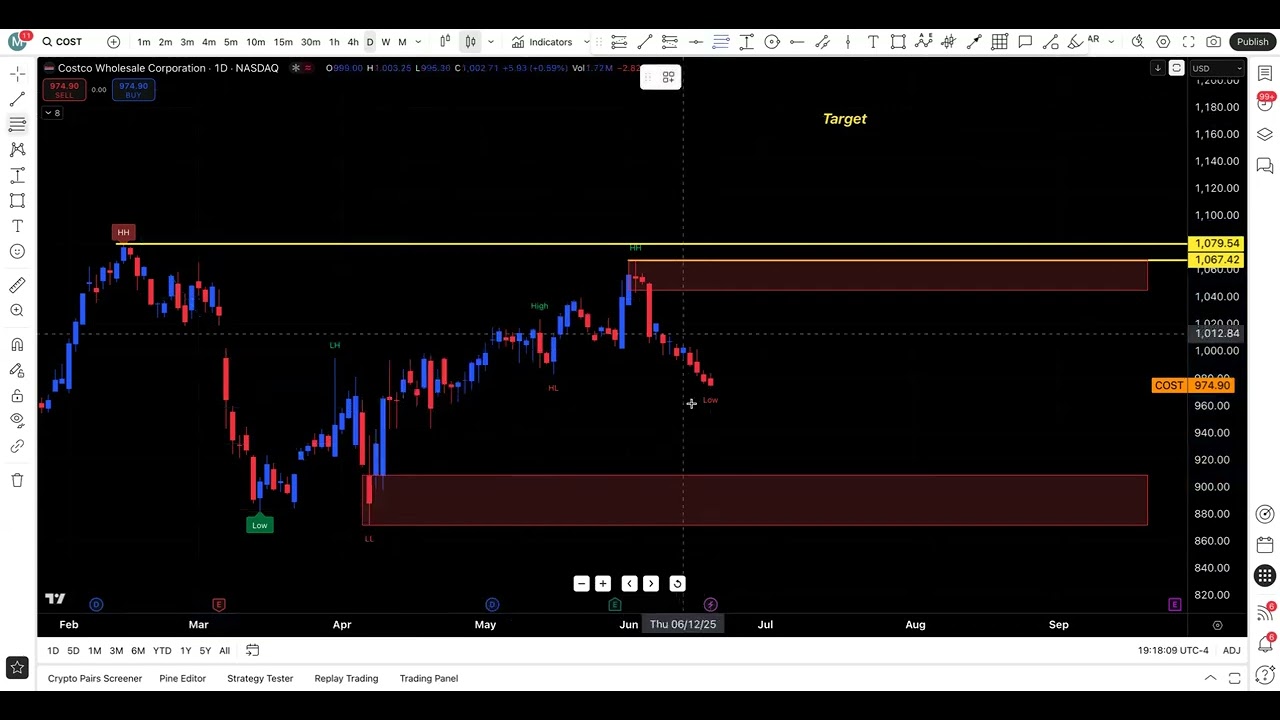The image size is (1280, 720).
Task: Expand the chart style dropdown
Action: [x=490, y=42]
